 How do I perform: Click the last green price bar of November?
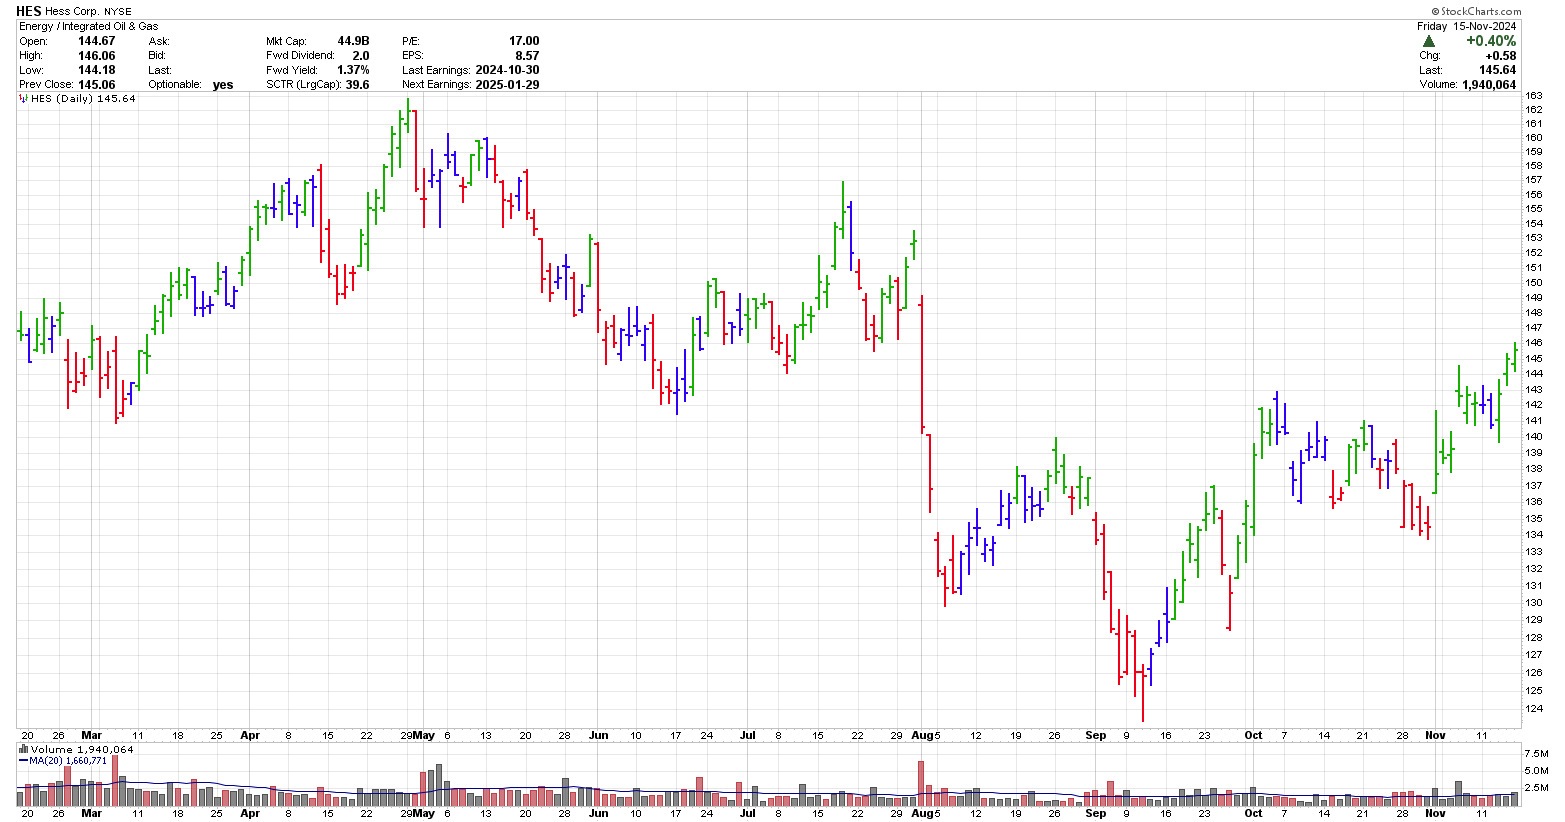coord(1514,357)
